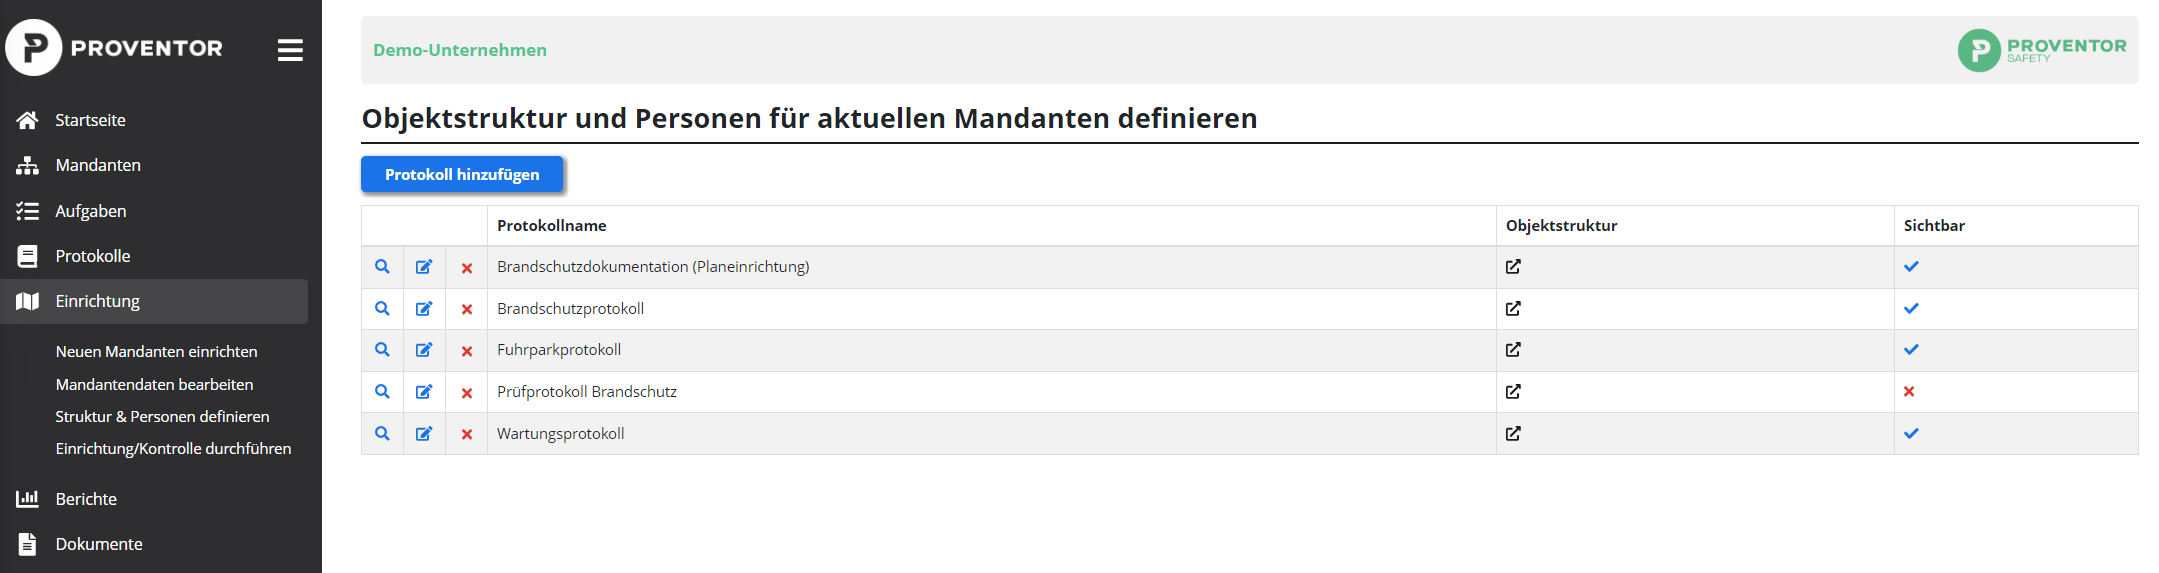Collapse the Einrichtung sidebar section
Image resolution: width=2159 pixels, height=573 pixels.
coord(154,301)
